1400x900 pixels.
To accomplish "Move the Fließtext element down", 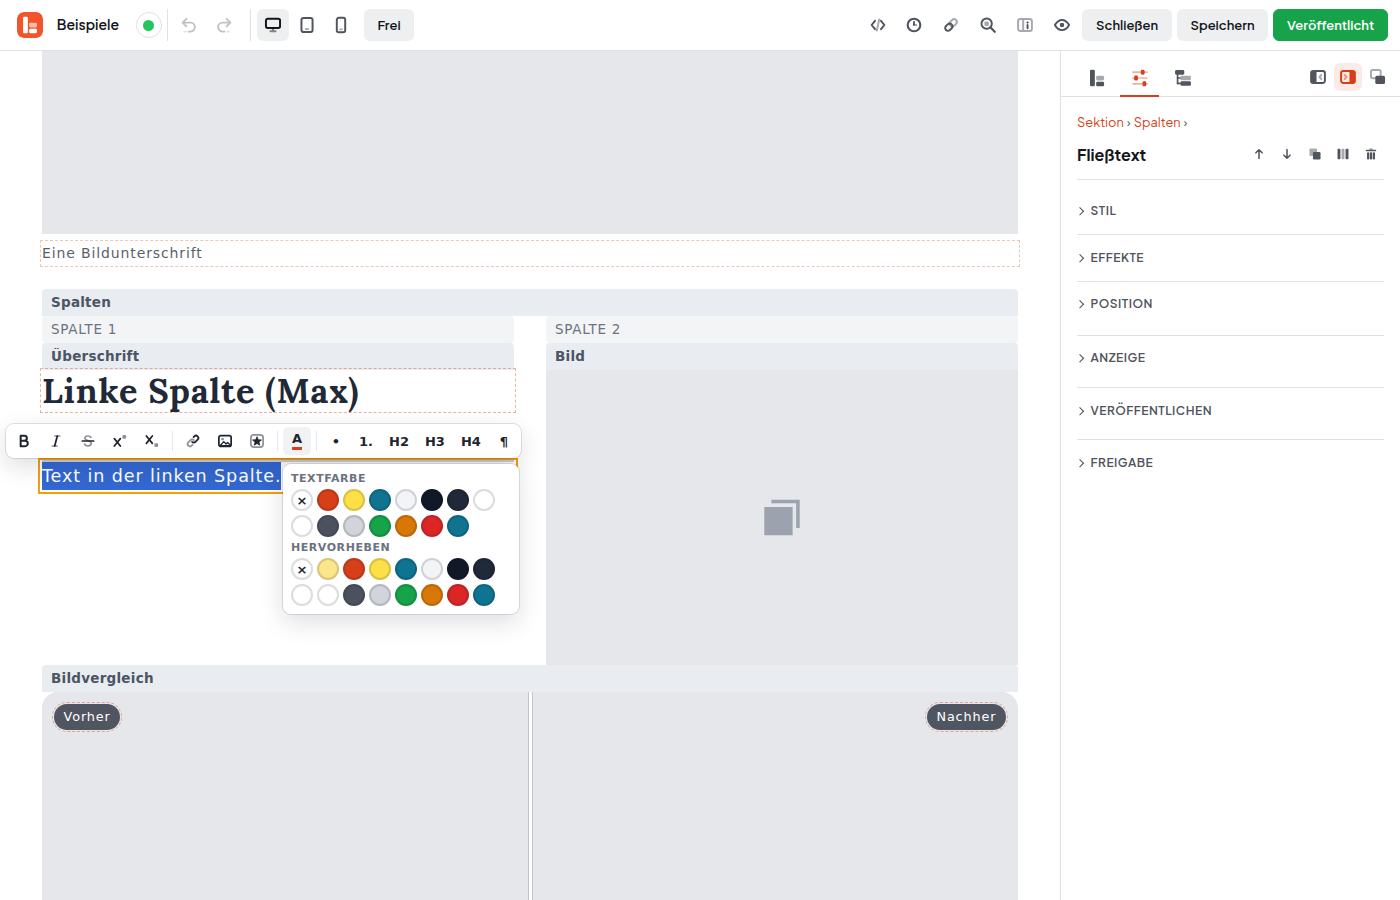I will tap(1287, 154).
